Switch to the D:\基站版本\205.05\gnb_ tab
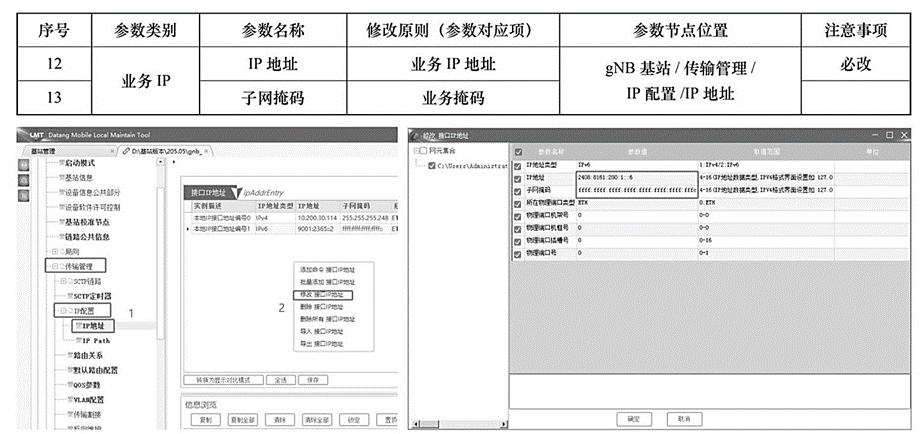 coord(166,152)
